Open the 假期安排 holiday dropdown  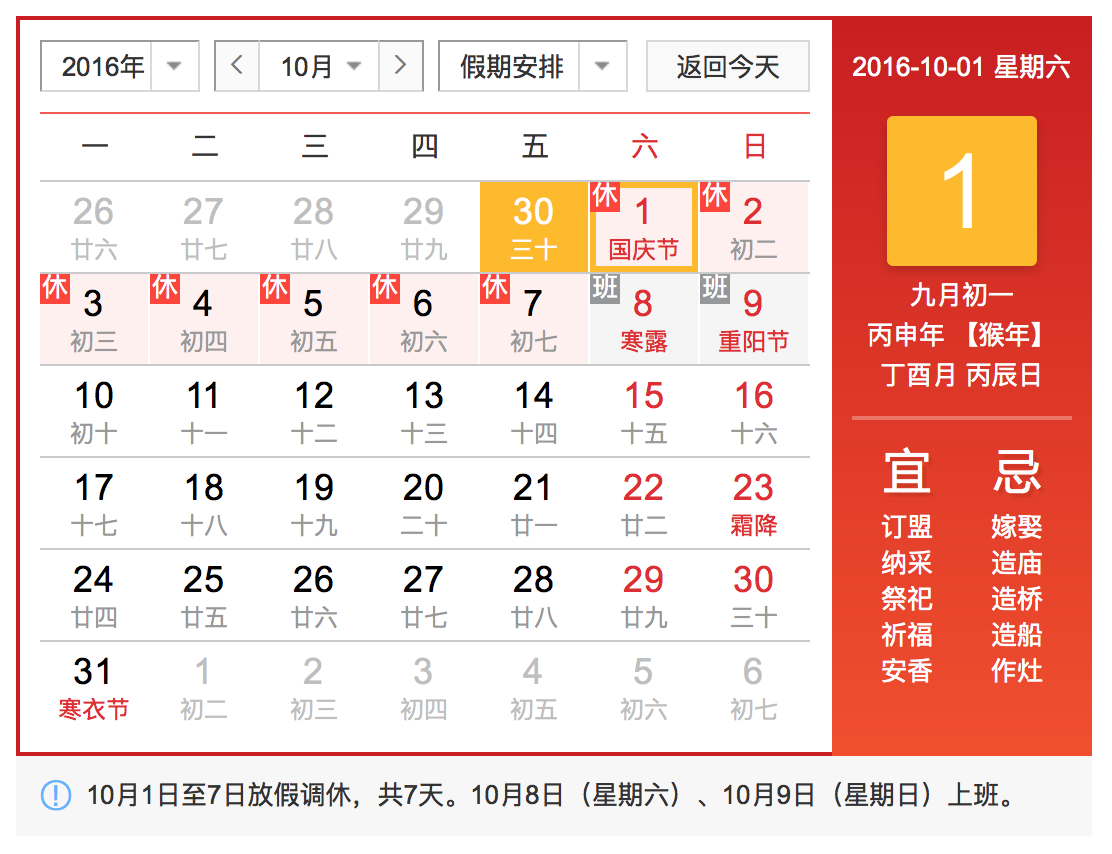(x=532, y=67)
